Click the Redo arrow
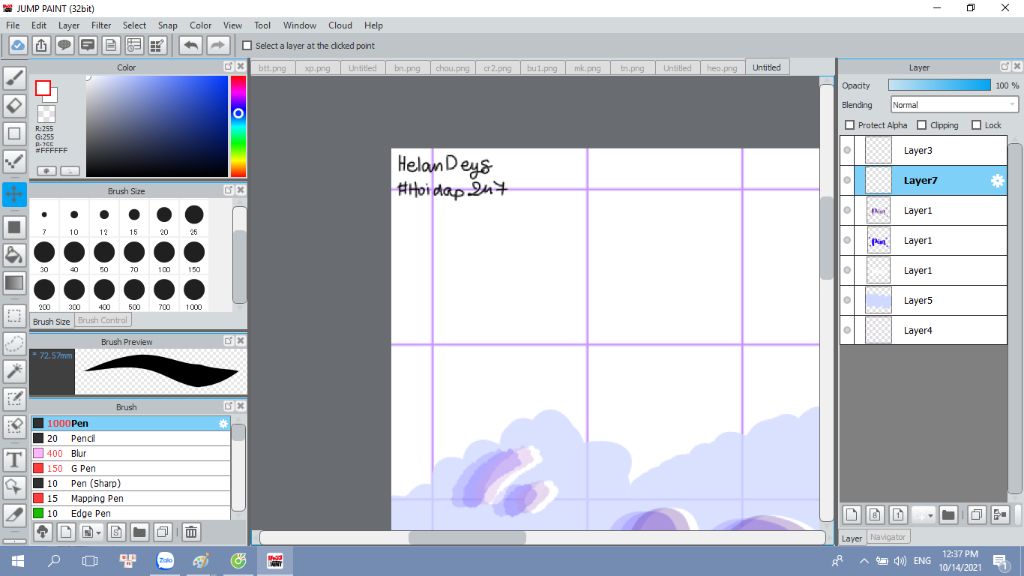 click(x=218, y=45)
